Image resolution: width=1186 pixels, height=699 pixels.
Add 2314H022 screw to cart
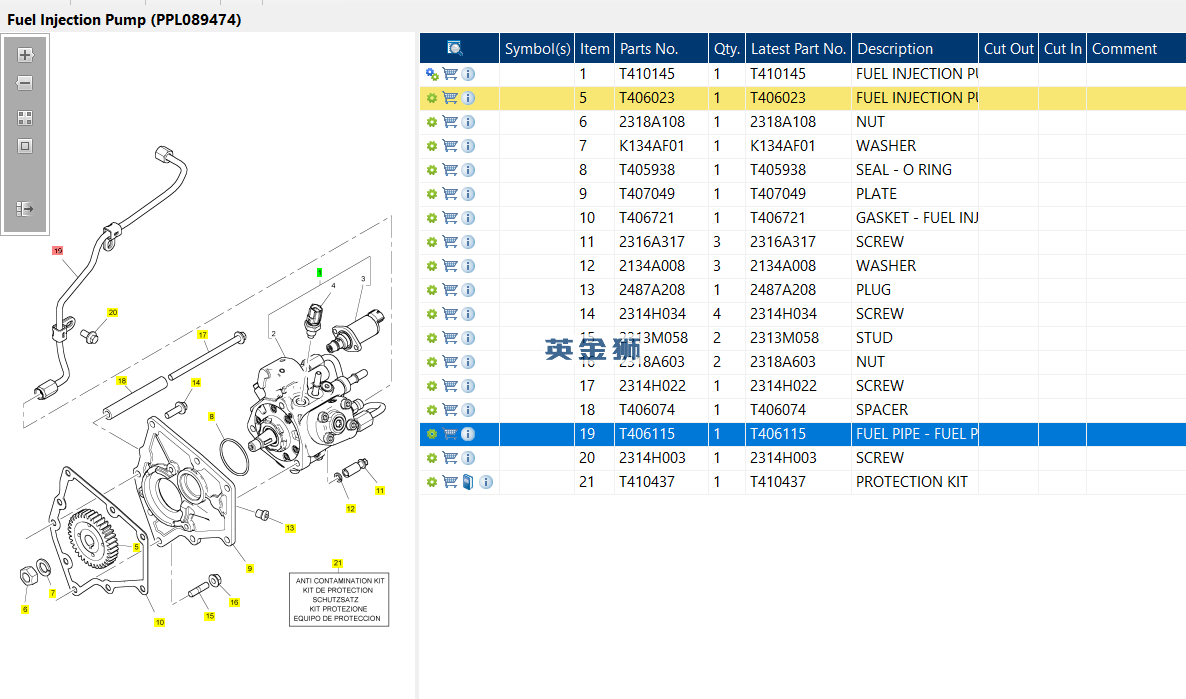(x=450, y=386)
